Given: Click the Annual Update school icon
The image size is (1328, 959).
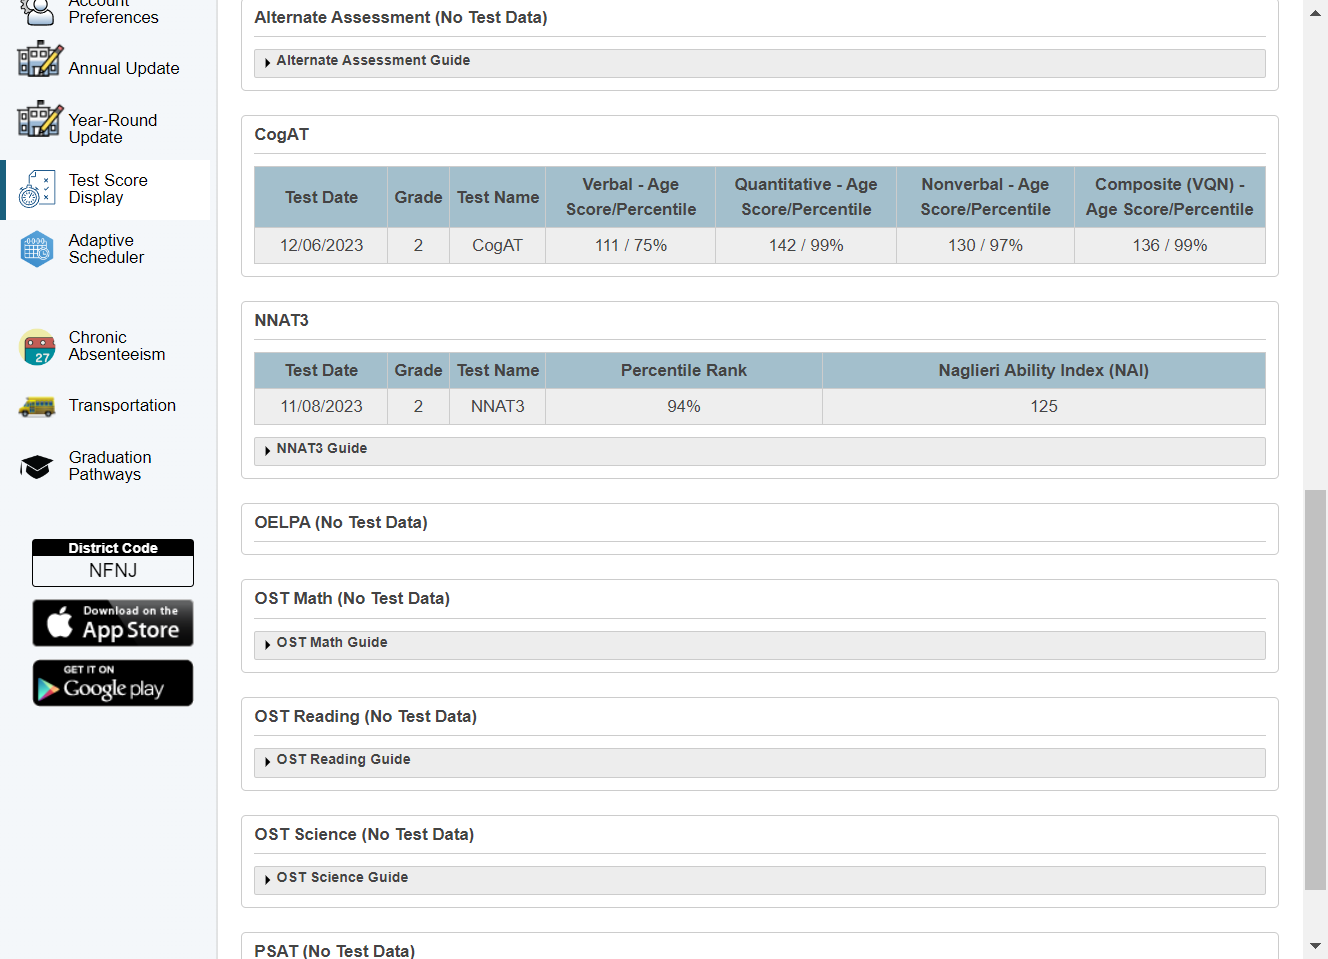Looking at the screenshot, I should coord(40,59).
